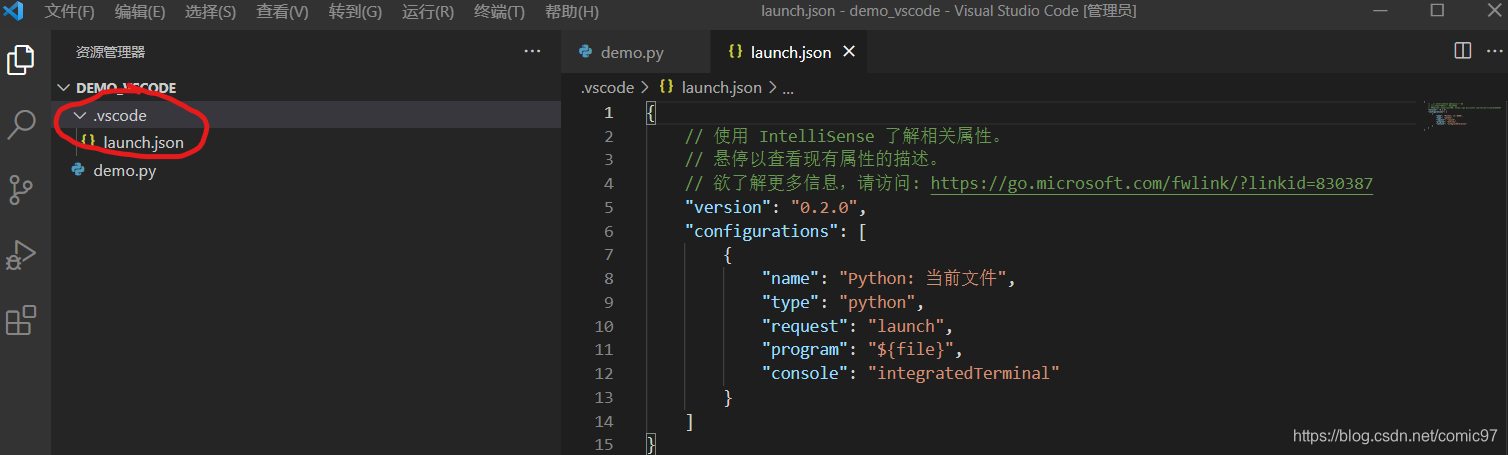Open the 文件(F) menu

pyautogui.click(x=70, y=12)
